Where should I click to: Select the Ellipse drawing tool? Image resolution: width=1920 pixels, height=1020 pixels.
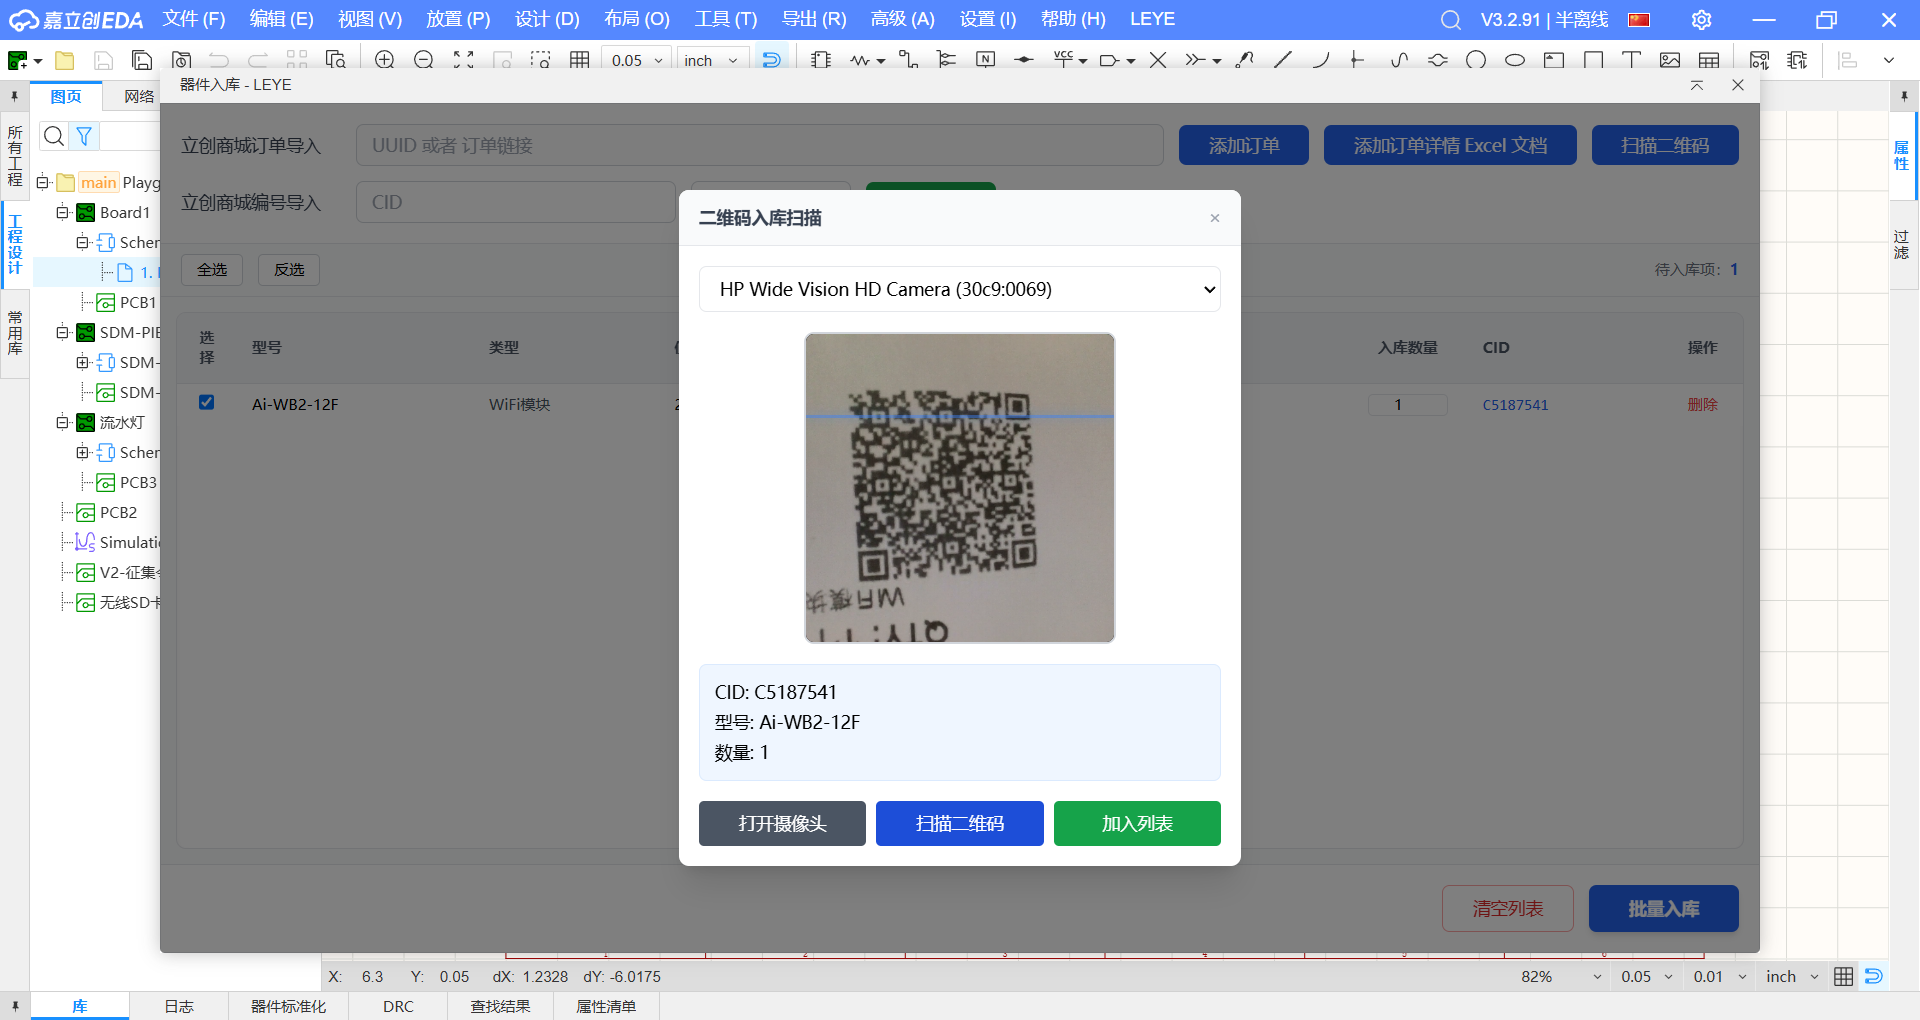click(x=1515, y=60)
